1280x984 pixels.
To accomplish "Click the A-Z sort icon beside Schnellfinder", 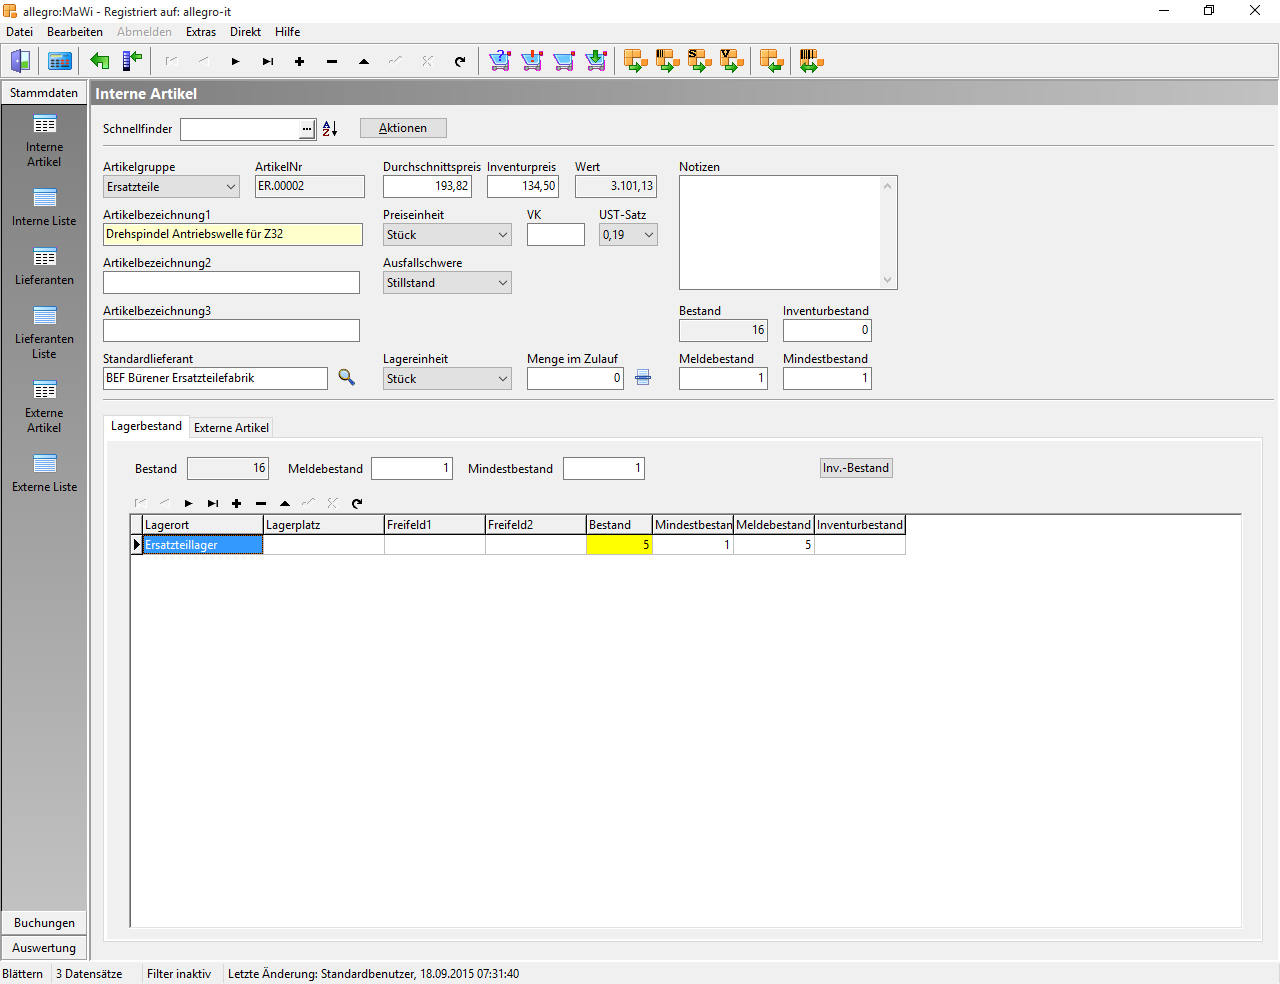I will coord(330,129).
